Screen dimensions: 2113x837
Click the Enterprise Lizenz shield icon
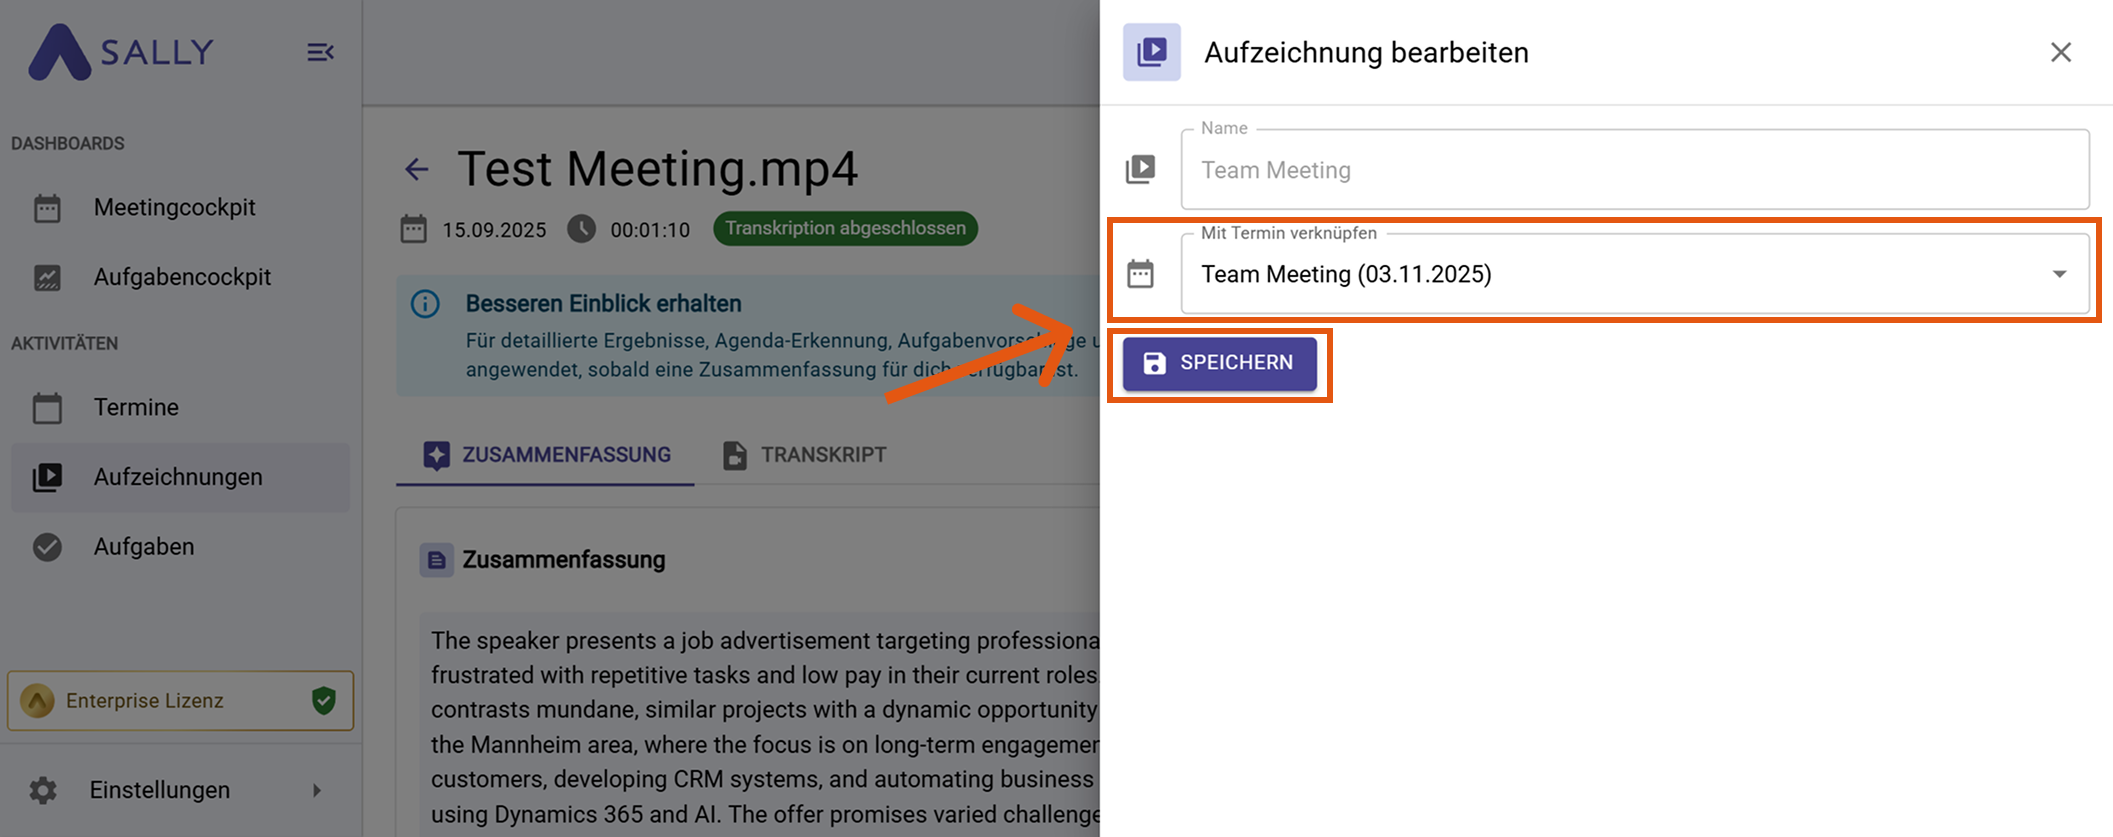323,701
